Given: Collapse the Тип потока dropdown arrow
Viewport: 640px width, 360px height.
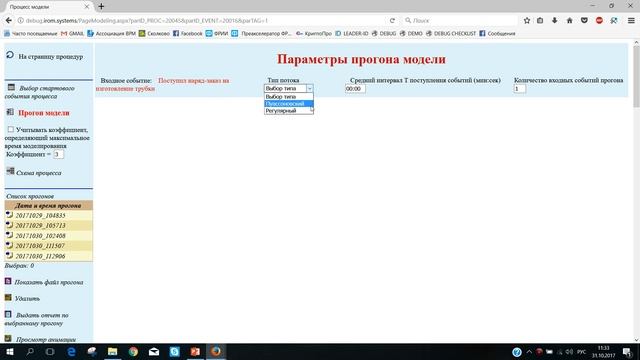Looking at the screenshot, I should tap(309, 88).
